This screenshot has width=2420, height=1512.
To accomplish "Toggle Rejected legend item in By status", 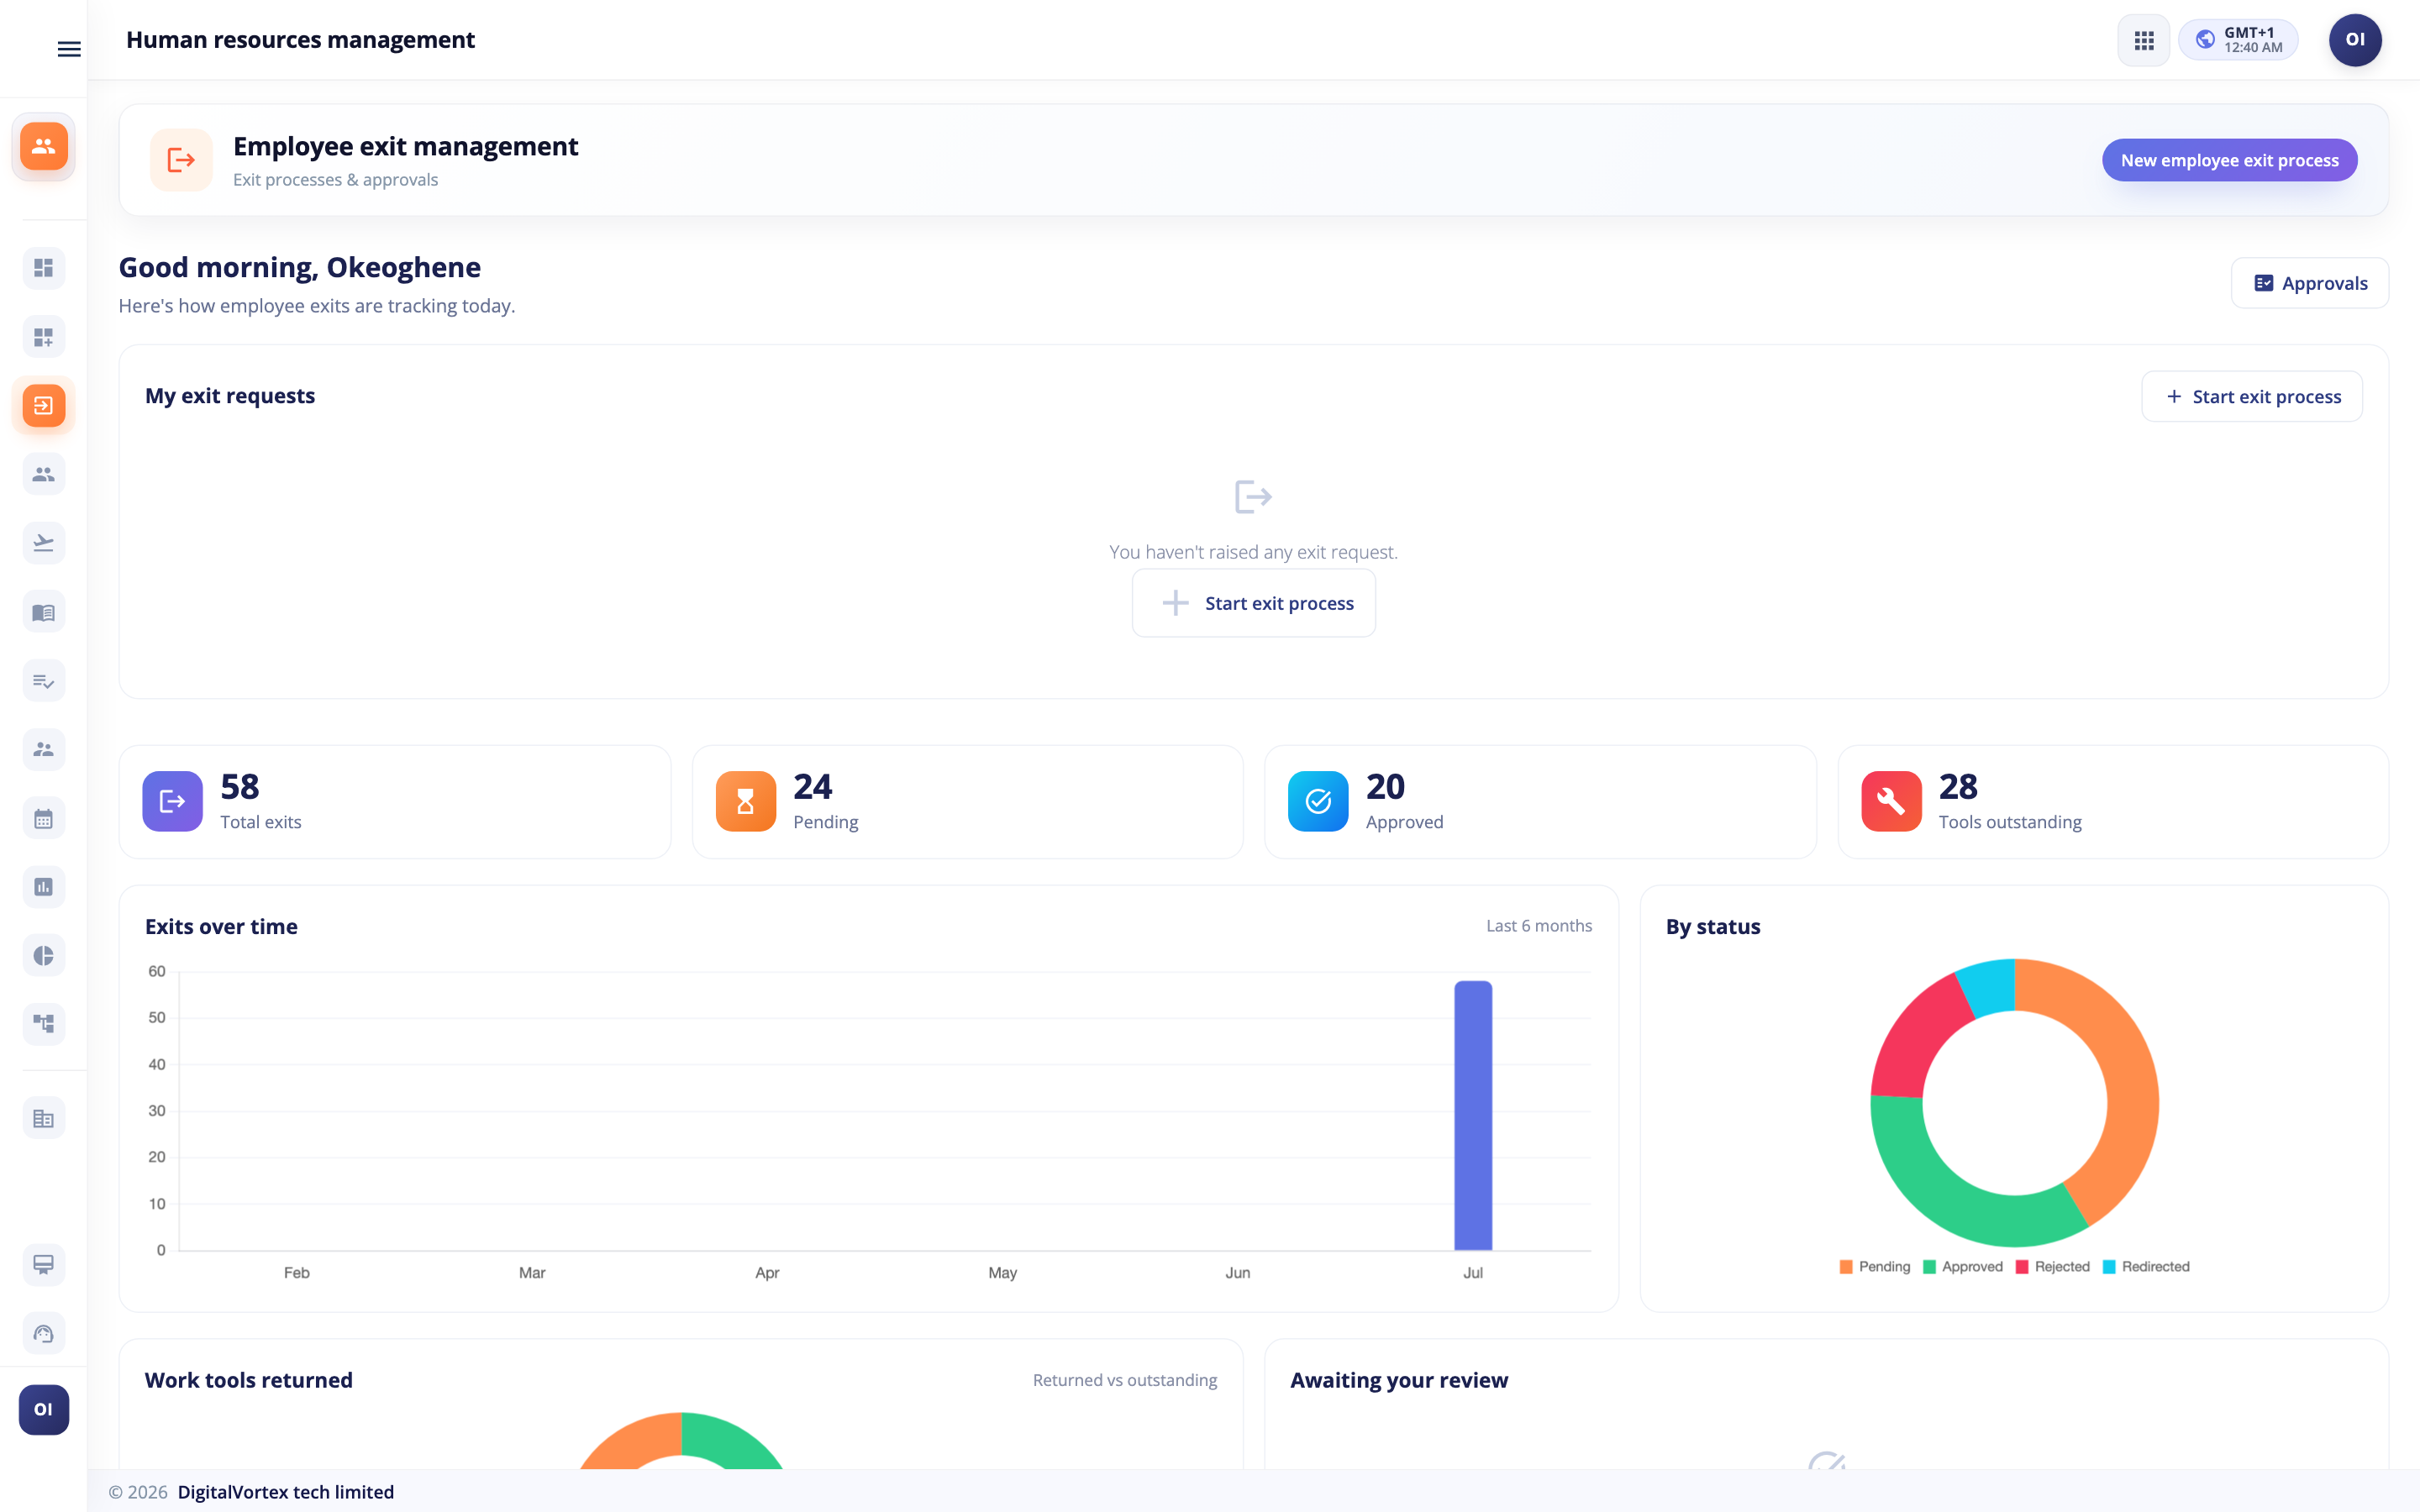I will [2052, 1266].
